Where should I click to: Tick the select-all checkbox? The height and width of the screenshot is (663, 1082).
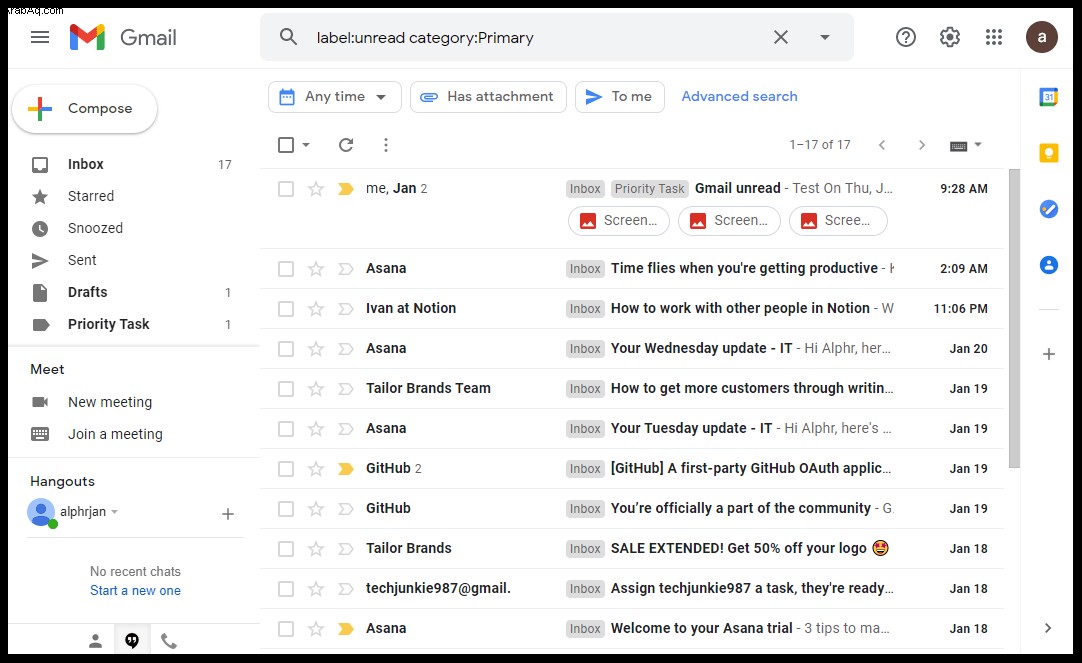286,145
